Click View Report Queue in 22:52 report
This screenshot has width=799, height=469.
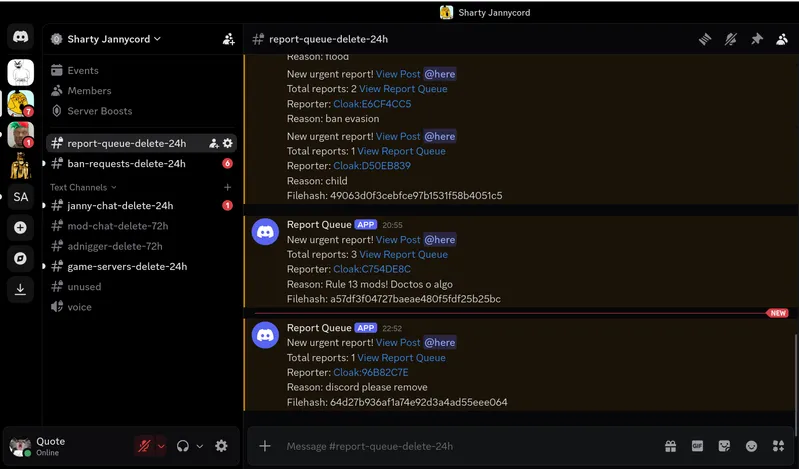point(402,358)
